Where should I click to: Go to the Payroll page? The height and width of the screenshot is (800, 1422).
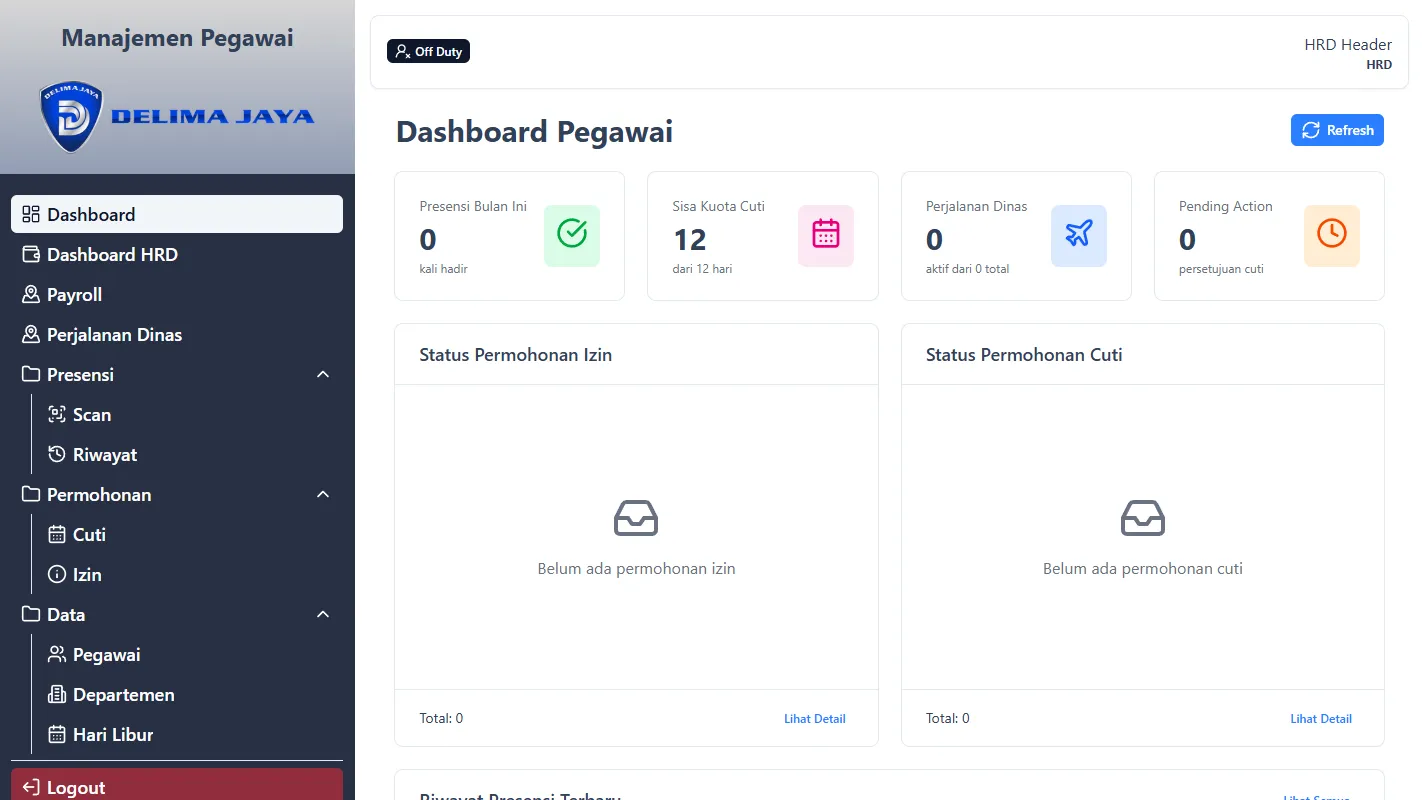click(74, 294)
